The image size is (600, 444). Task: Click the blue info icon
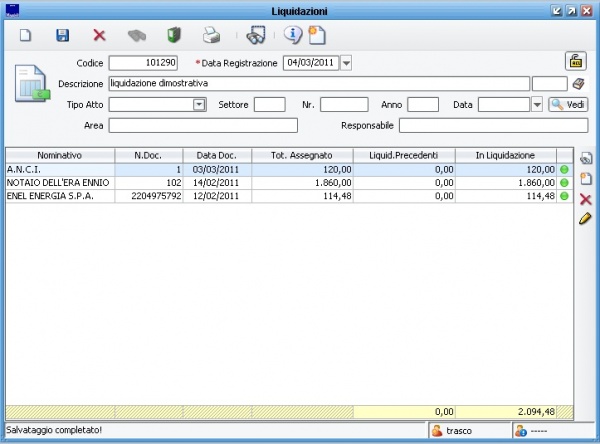[293, 35]
